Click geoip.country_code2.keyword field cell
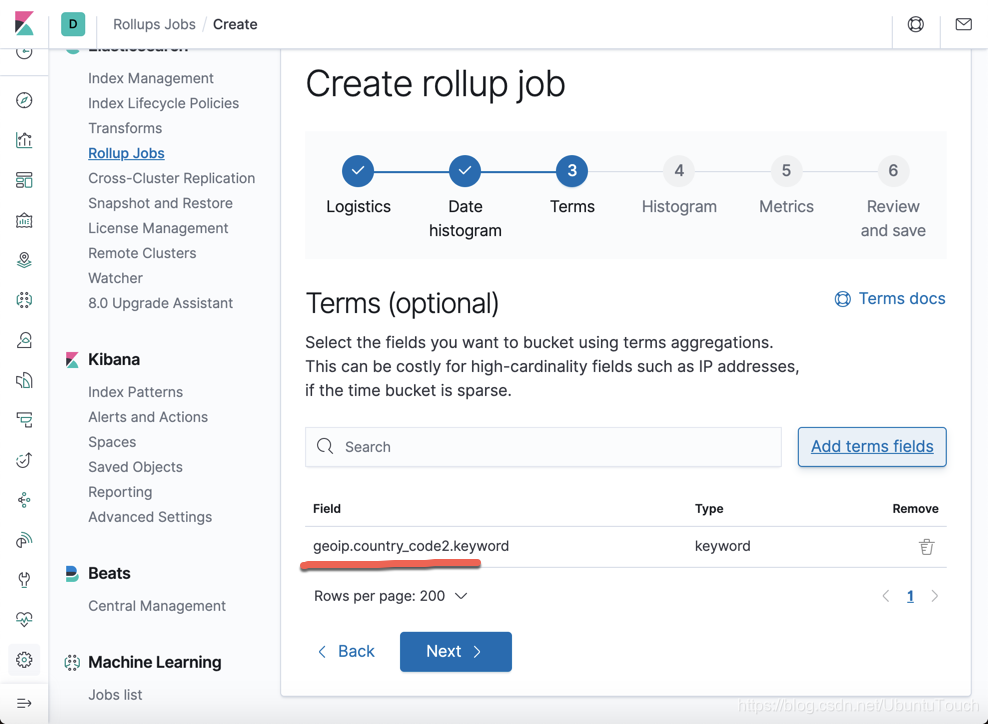The width and height of the screenshot is (988, 724). pos(411,546)
